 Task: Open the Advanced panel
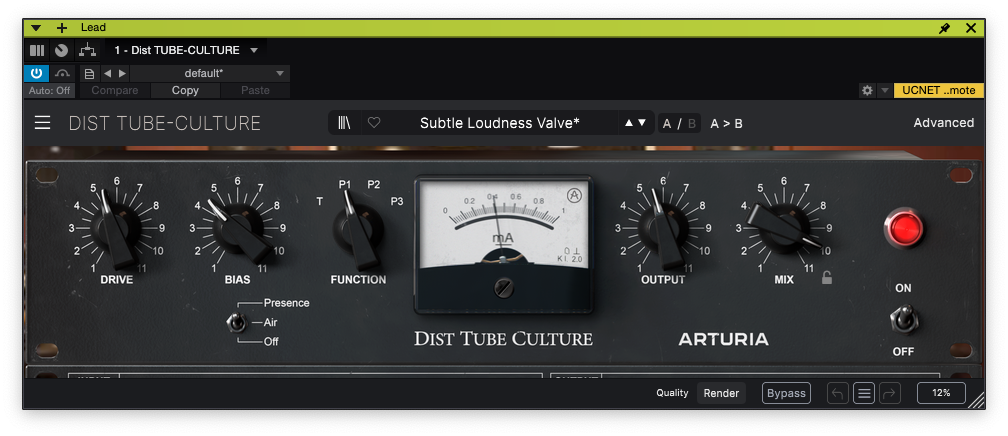click(944, 123)
